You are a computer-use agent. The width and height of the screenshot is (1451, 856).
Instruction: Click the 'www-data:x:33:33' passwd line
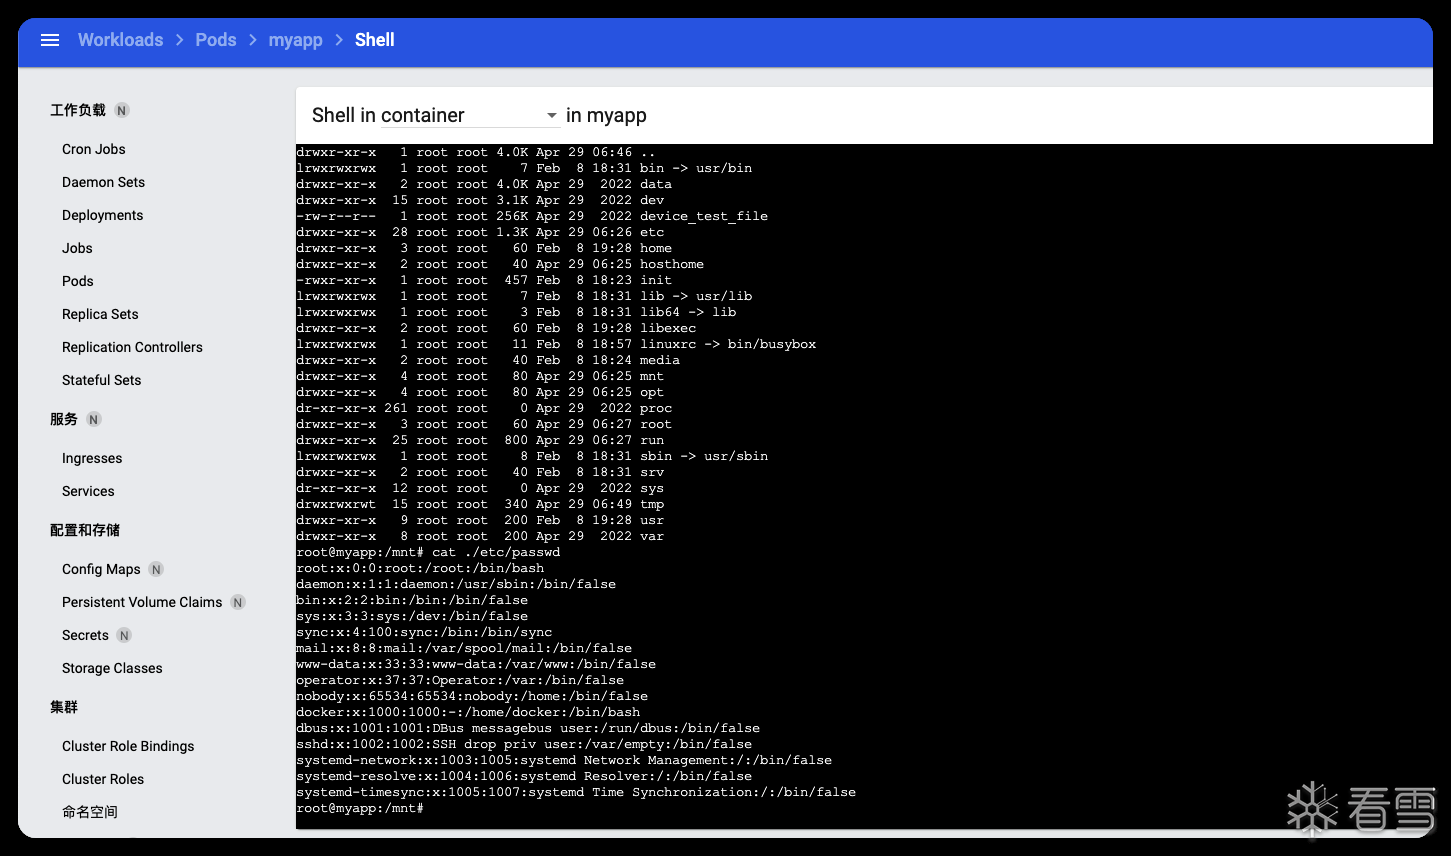tap(476, 664)
